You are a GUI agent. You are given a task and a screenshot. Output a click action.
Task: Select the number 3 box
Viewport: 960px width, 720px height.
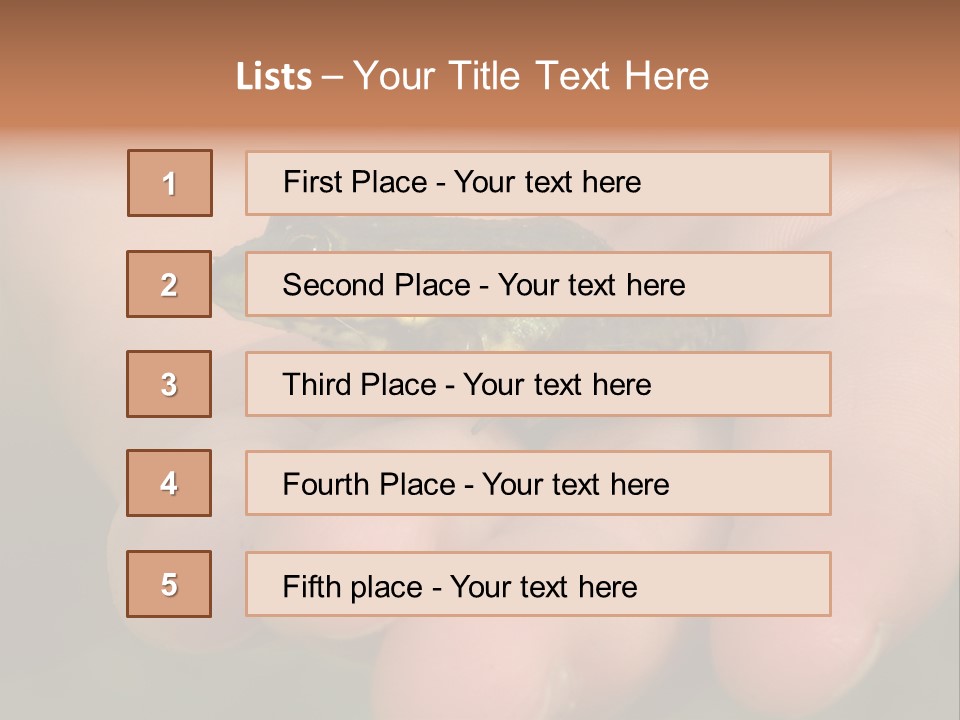(x=169, y=384)
